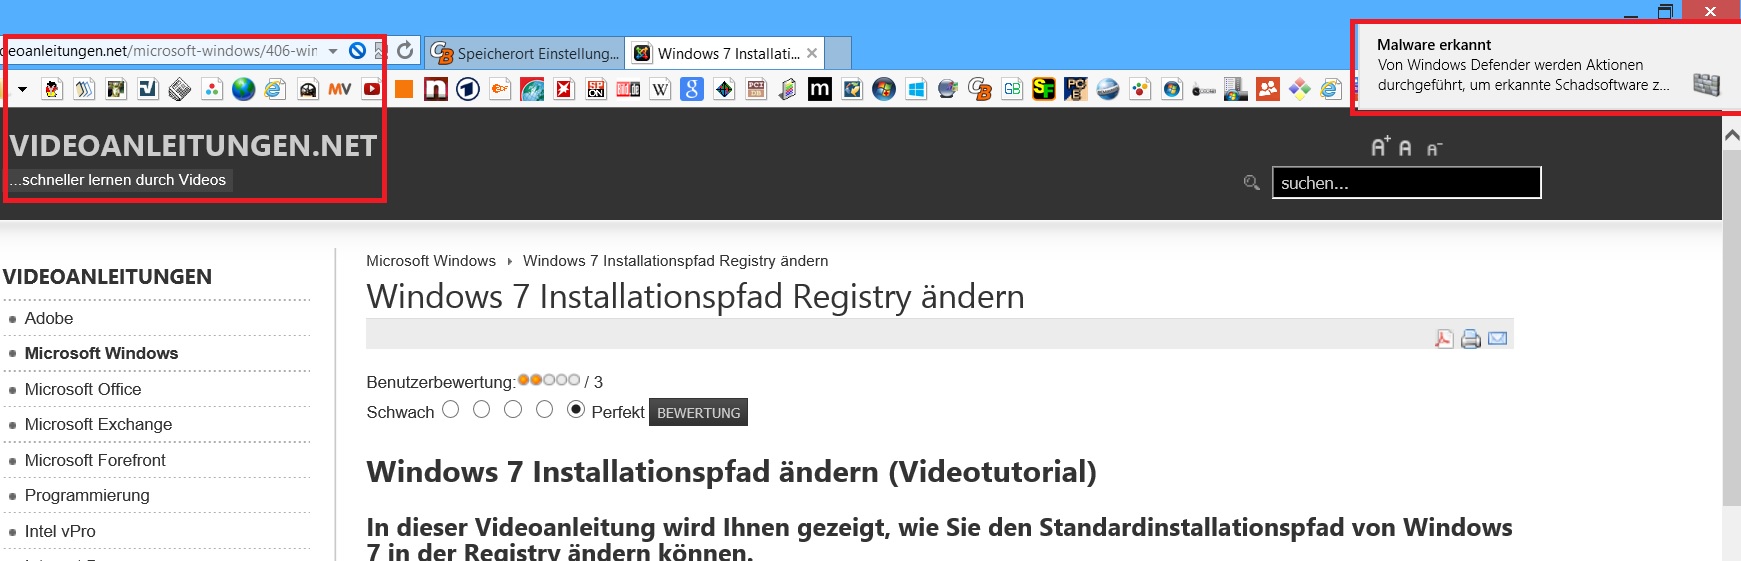The image size is (1741, 561).
Task: Click the four colored diamonds favorite
Action: point(1300,89)
